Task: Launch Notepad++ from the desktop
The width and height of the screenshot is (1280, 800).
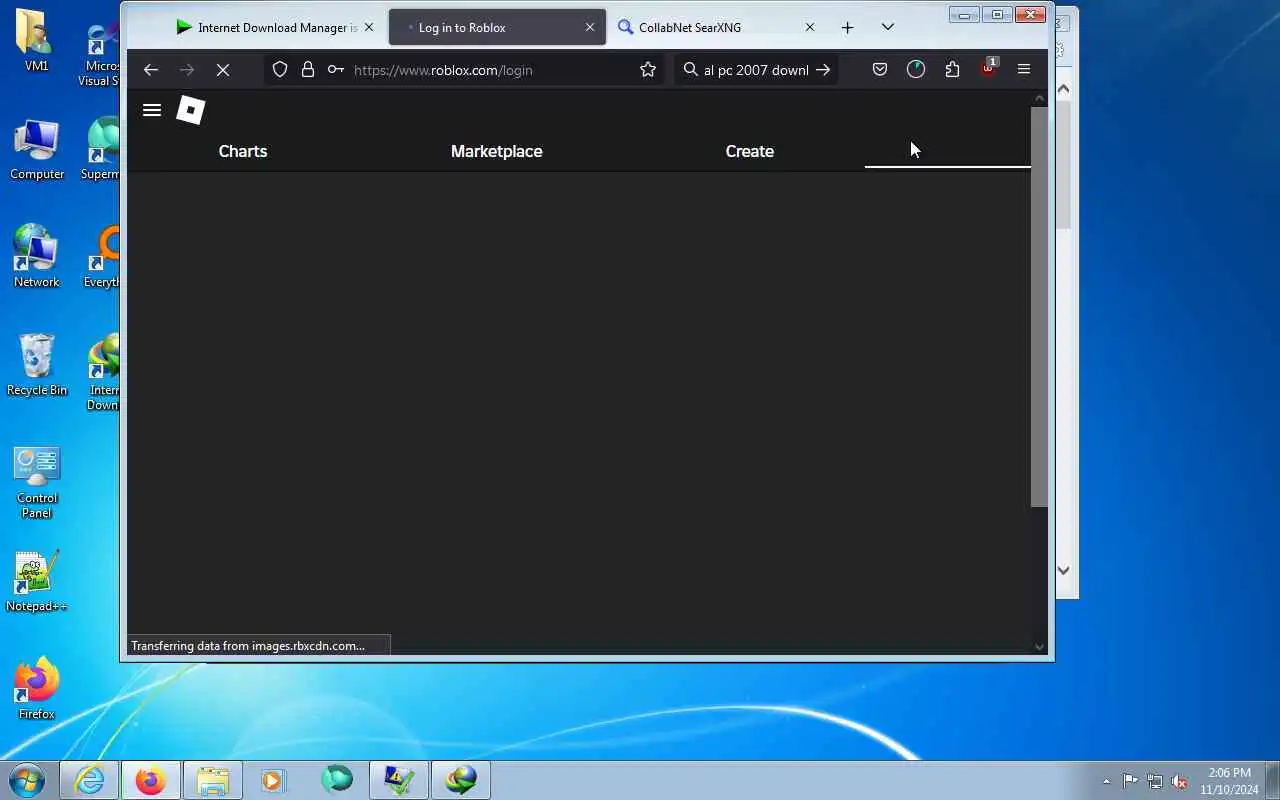Action: (x=37, y=581)
